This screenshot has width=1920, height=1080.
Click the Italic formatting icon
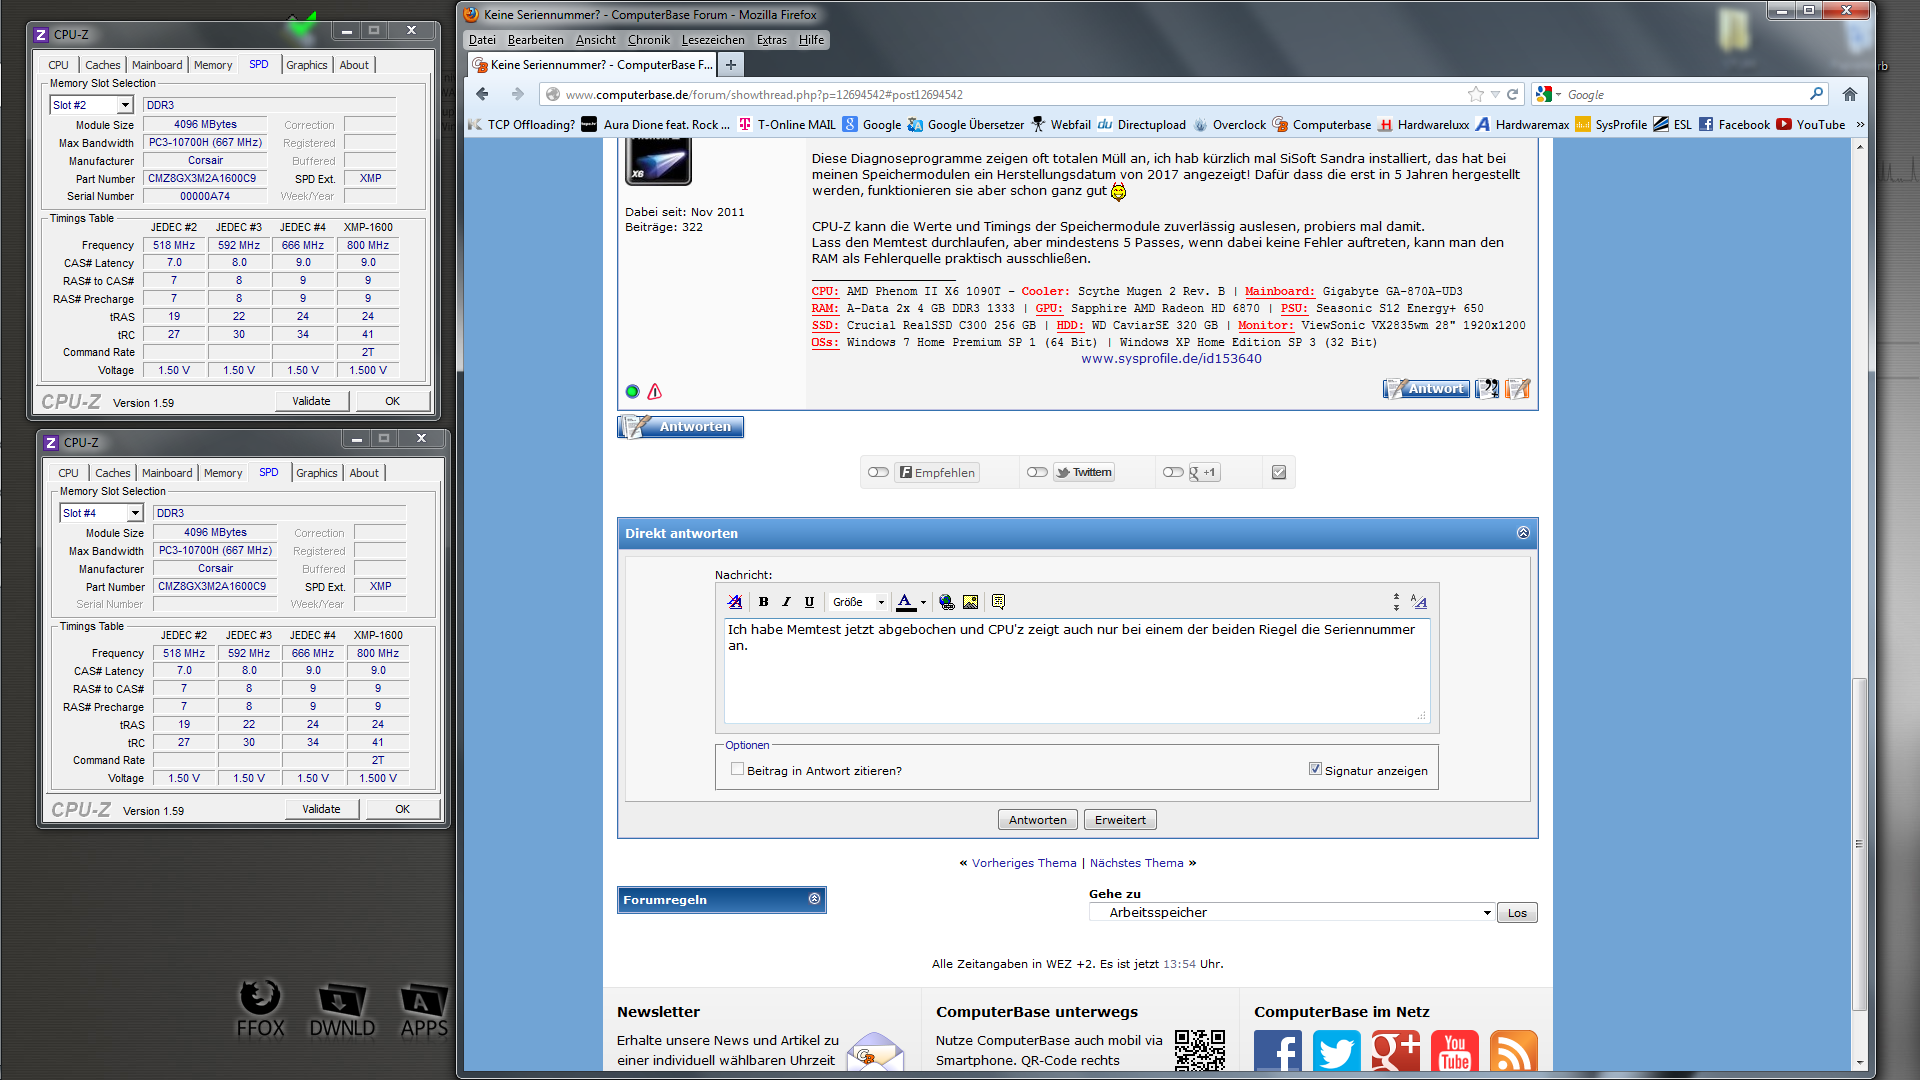tap(786, 602)
